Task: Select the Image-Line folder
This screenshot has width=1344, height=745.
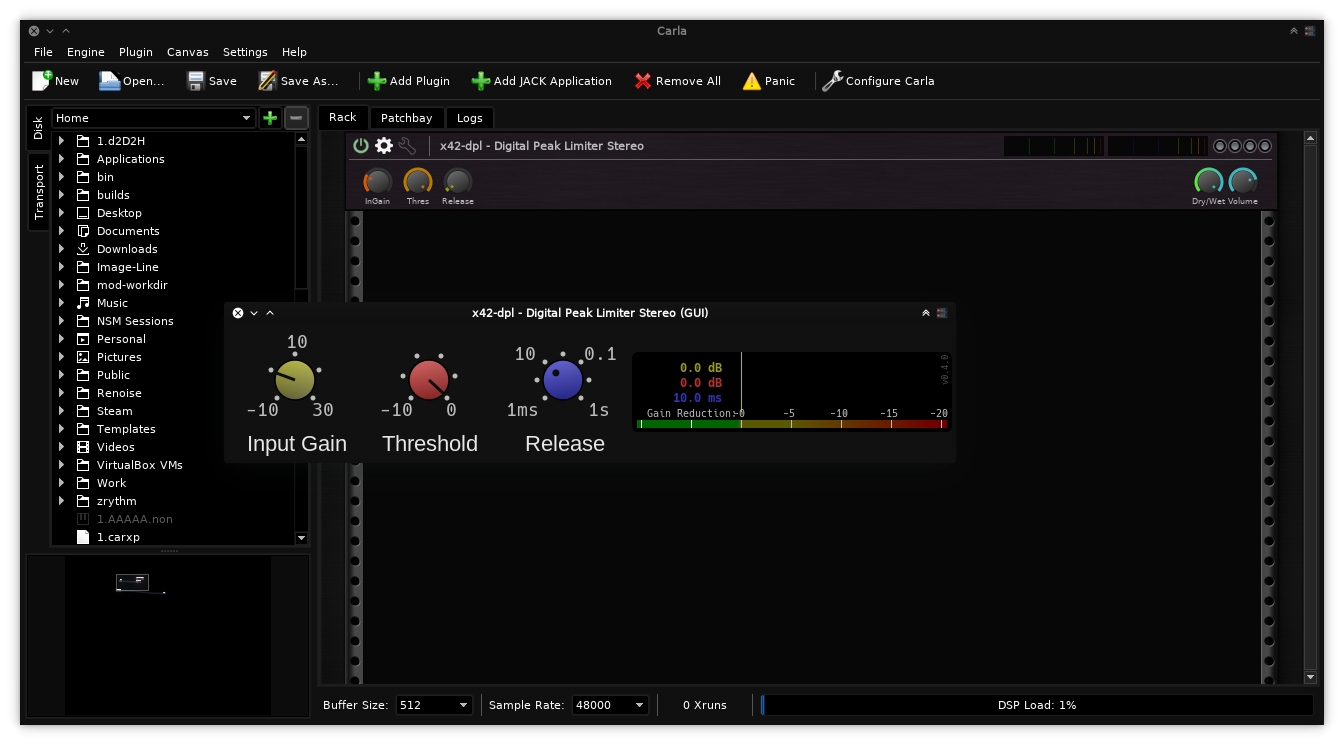Action: 127,267
